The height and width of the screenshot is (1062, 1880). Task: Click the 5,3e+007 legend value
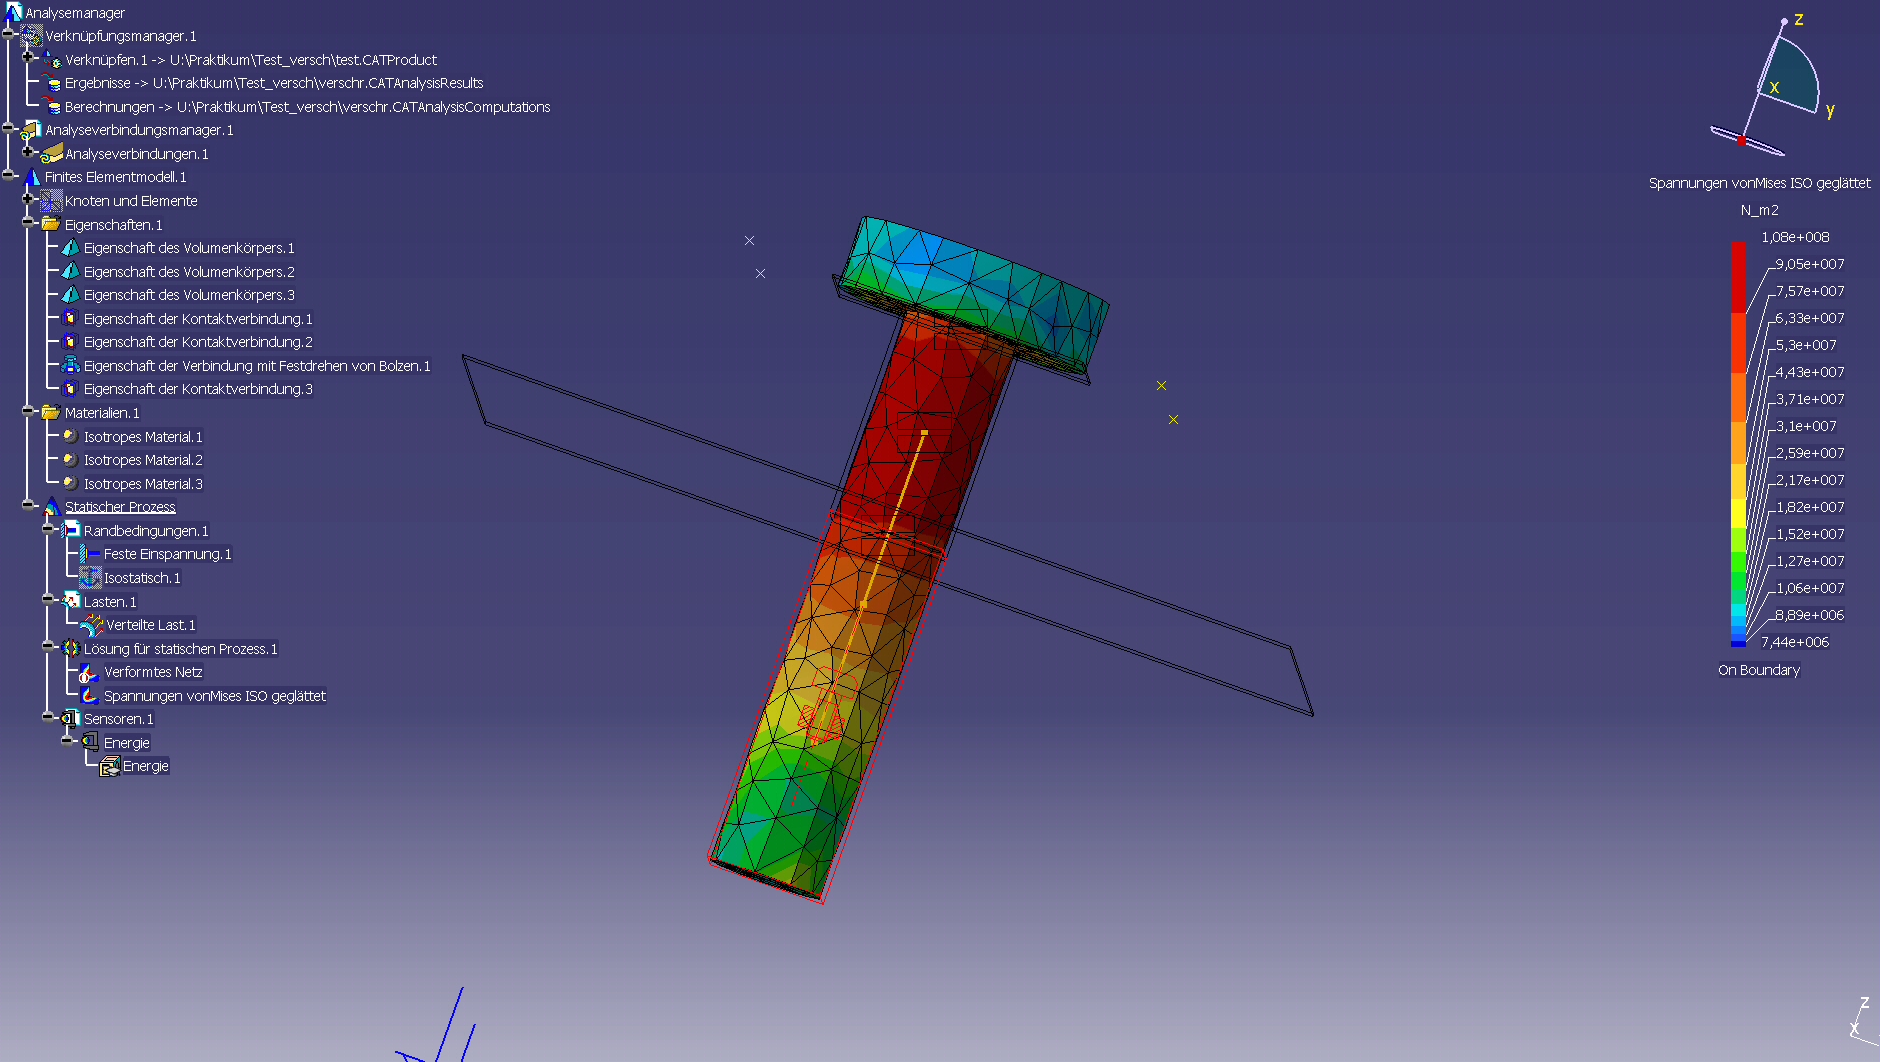(x=1806, y=345)
